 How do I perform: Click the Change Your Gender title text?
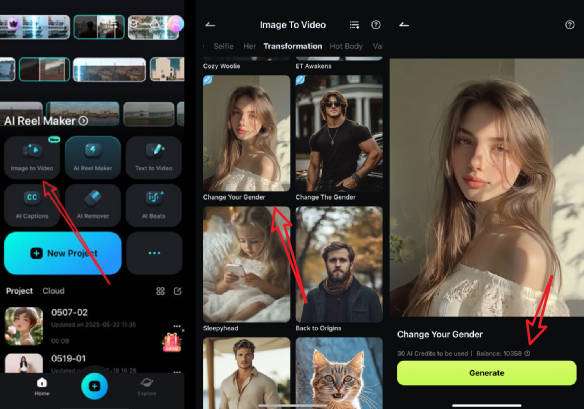coord(440,334)
